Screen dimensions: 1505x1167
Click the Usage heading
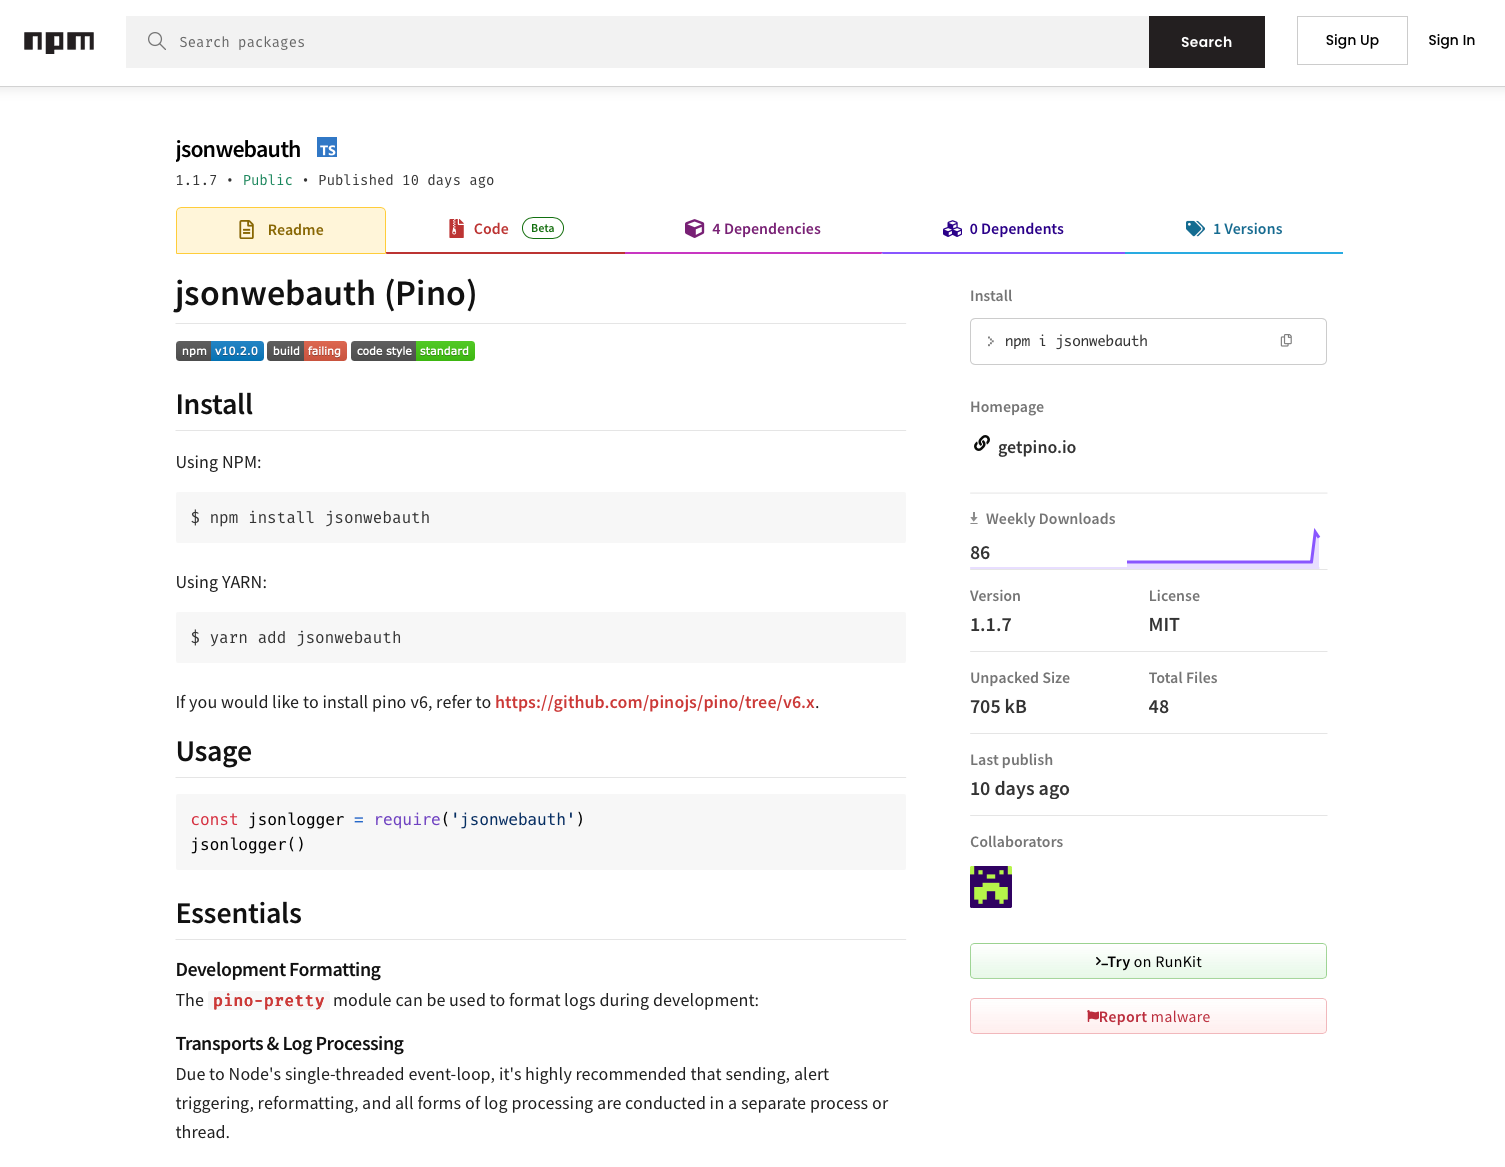click(x=214, y=751)
